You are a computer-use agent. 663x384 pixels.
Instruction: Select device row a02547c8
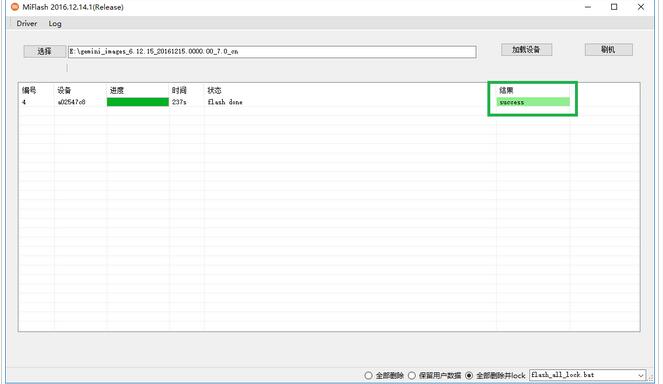pyautogui.click(x=329, y=102)
